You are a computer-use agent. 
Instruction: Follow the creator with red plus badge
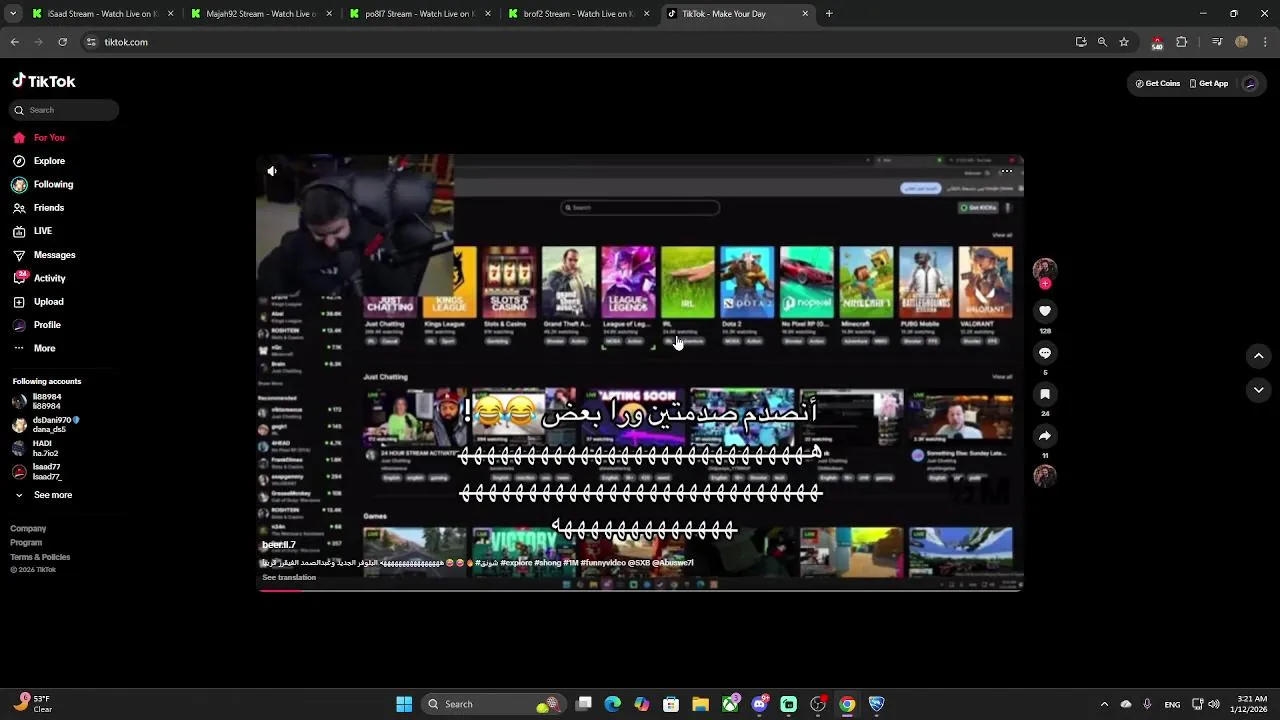(1045, 284)
